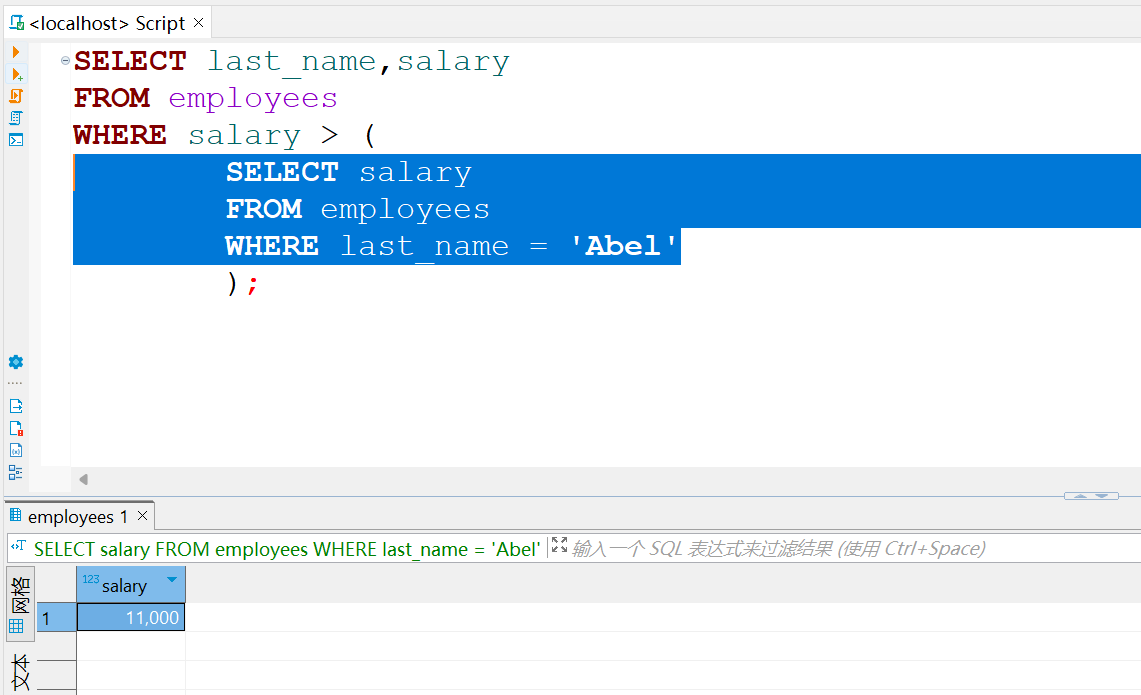The height and width of the screenshot is (695, 1141).
Task: Collapse the SELECT statement code fold
Action: (x=65, y=61)
